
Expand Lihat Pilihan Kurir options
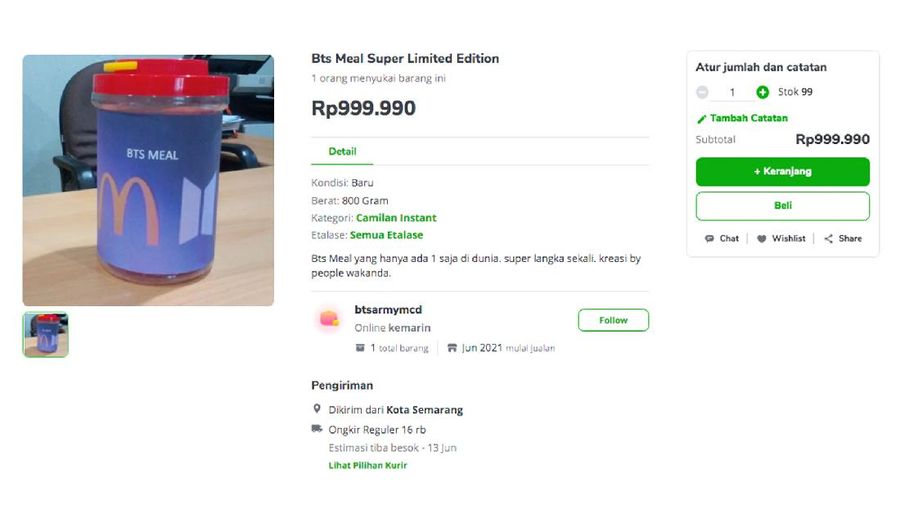(x=367, y=465)
